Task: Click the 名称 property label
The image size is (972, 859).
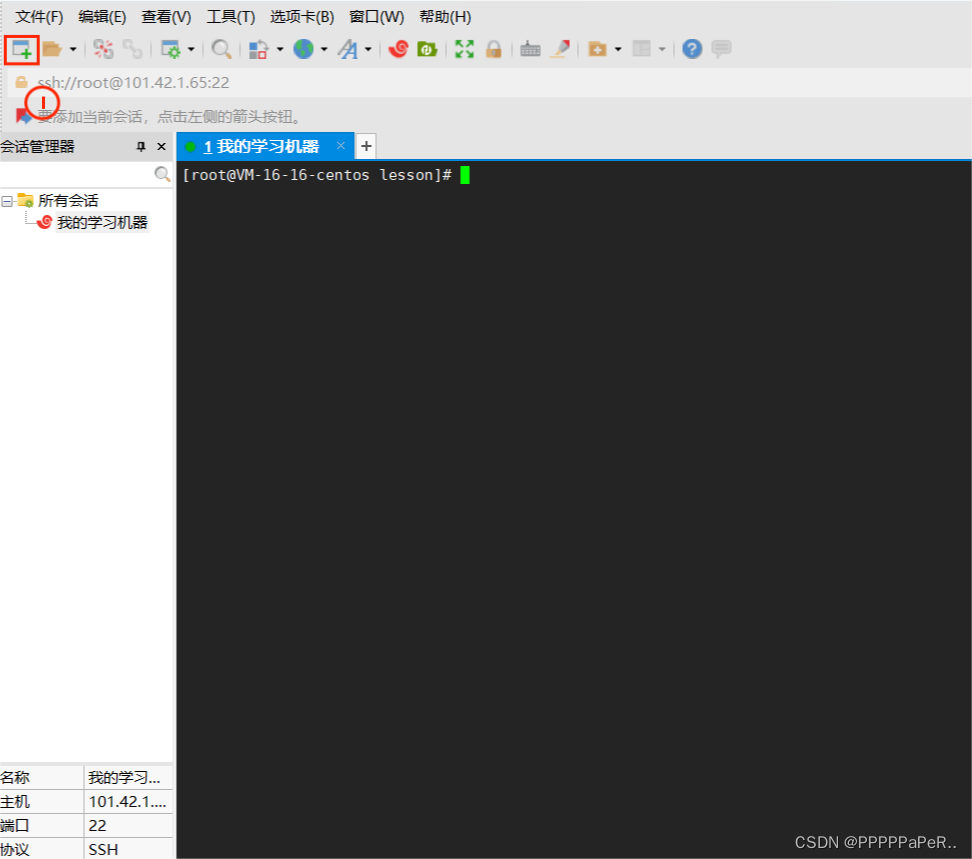Action: pyautogui.click(x=15, y=778)
